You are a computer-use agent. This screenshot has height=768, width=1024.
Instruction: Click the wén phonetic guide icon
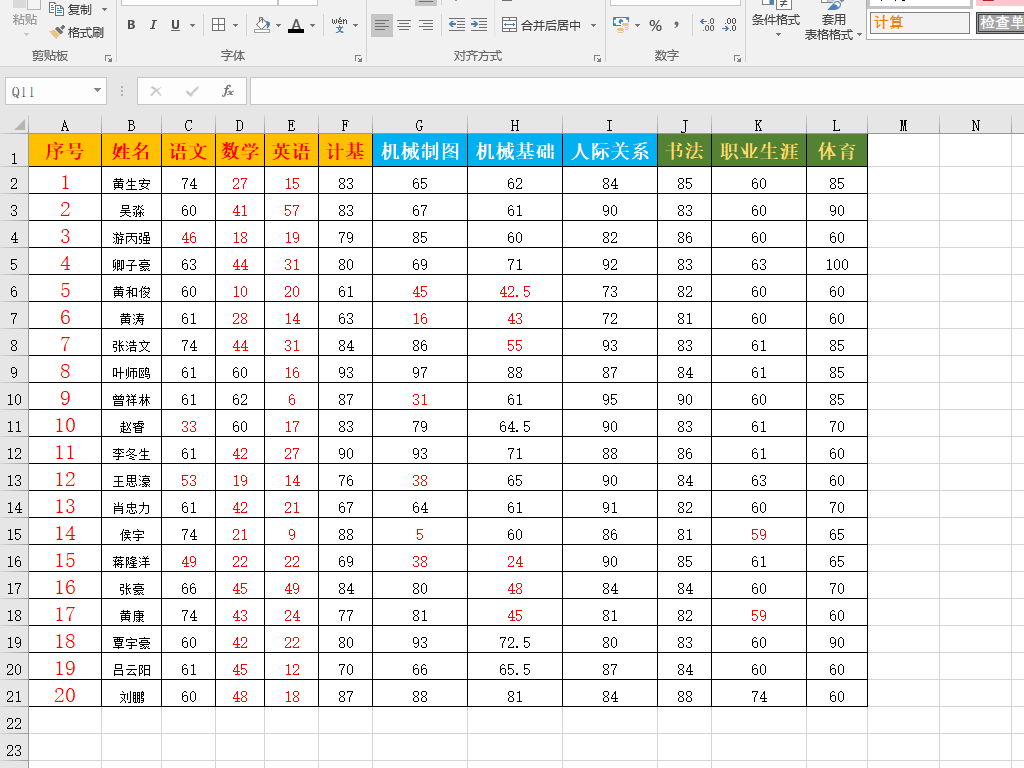340,25
